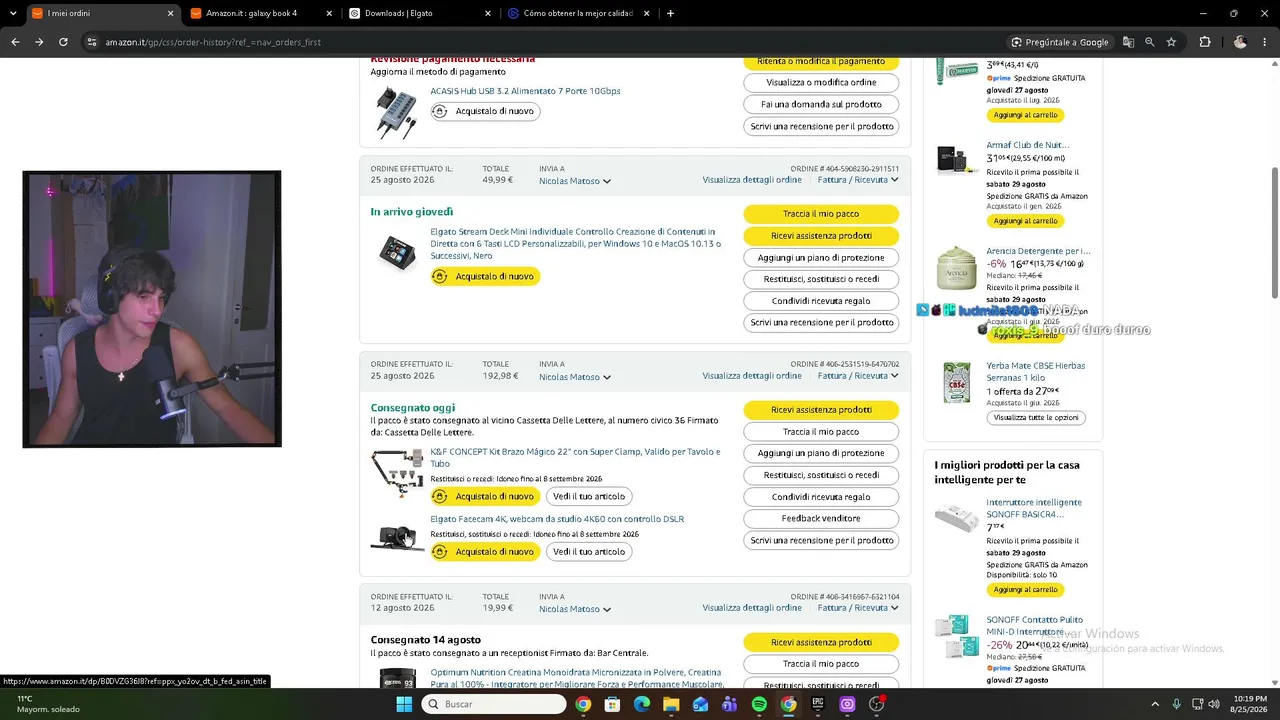1280x720 pixels.
Task: Open the tab search dropdown arrow
Action: point(11,13)
